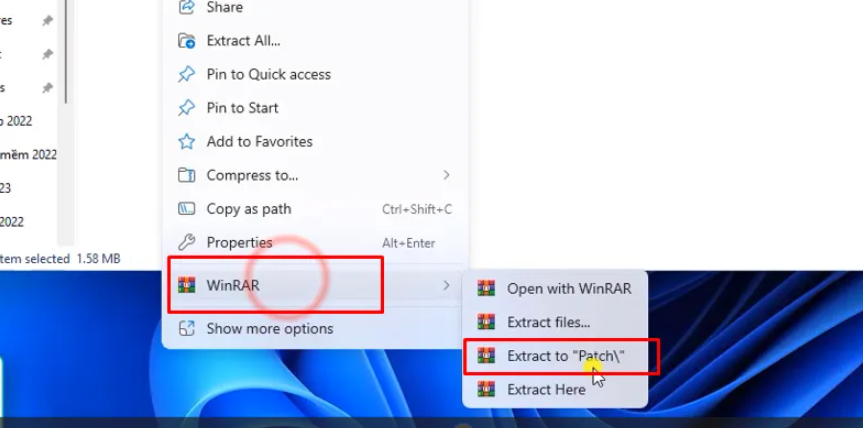
Task: Click the zipped folder icon for Compress to
Action: pyautogui.click(x=187, y=175)
